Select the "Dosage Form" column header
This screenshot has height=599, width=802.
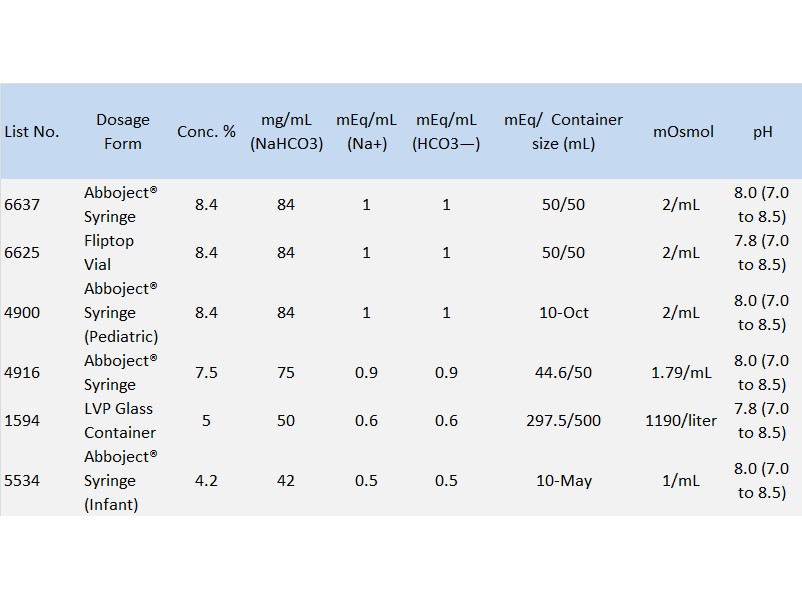[122, 131]
